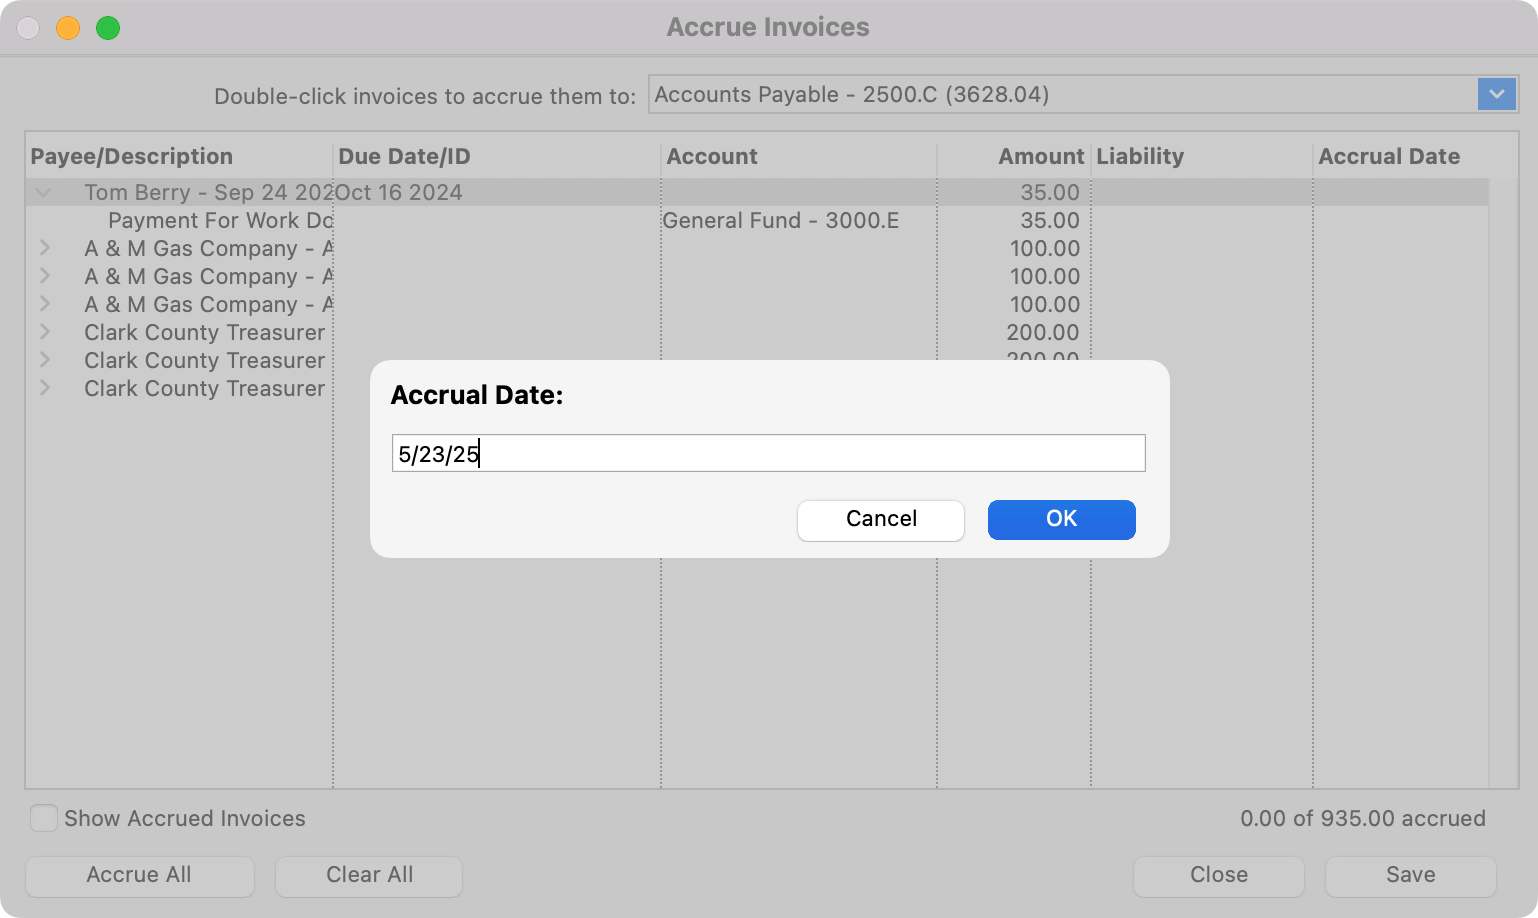Enable the Show Accrued Invoices checkbox
This screenshot has height=918, width=1538.
click(44, 818)
